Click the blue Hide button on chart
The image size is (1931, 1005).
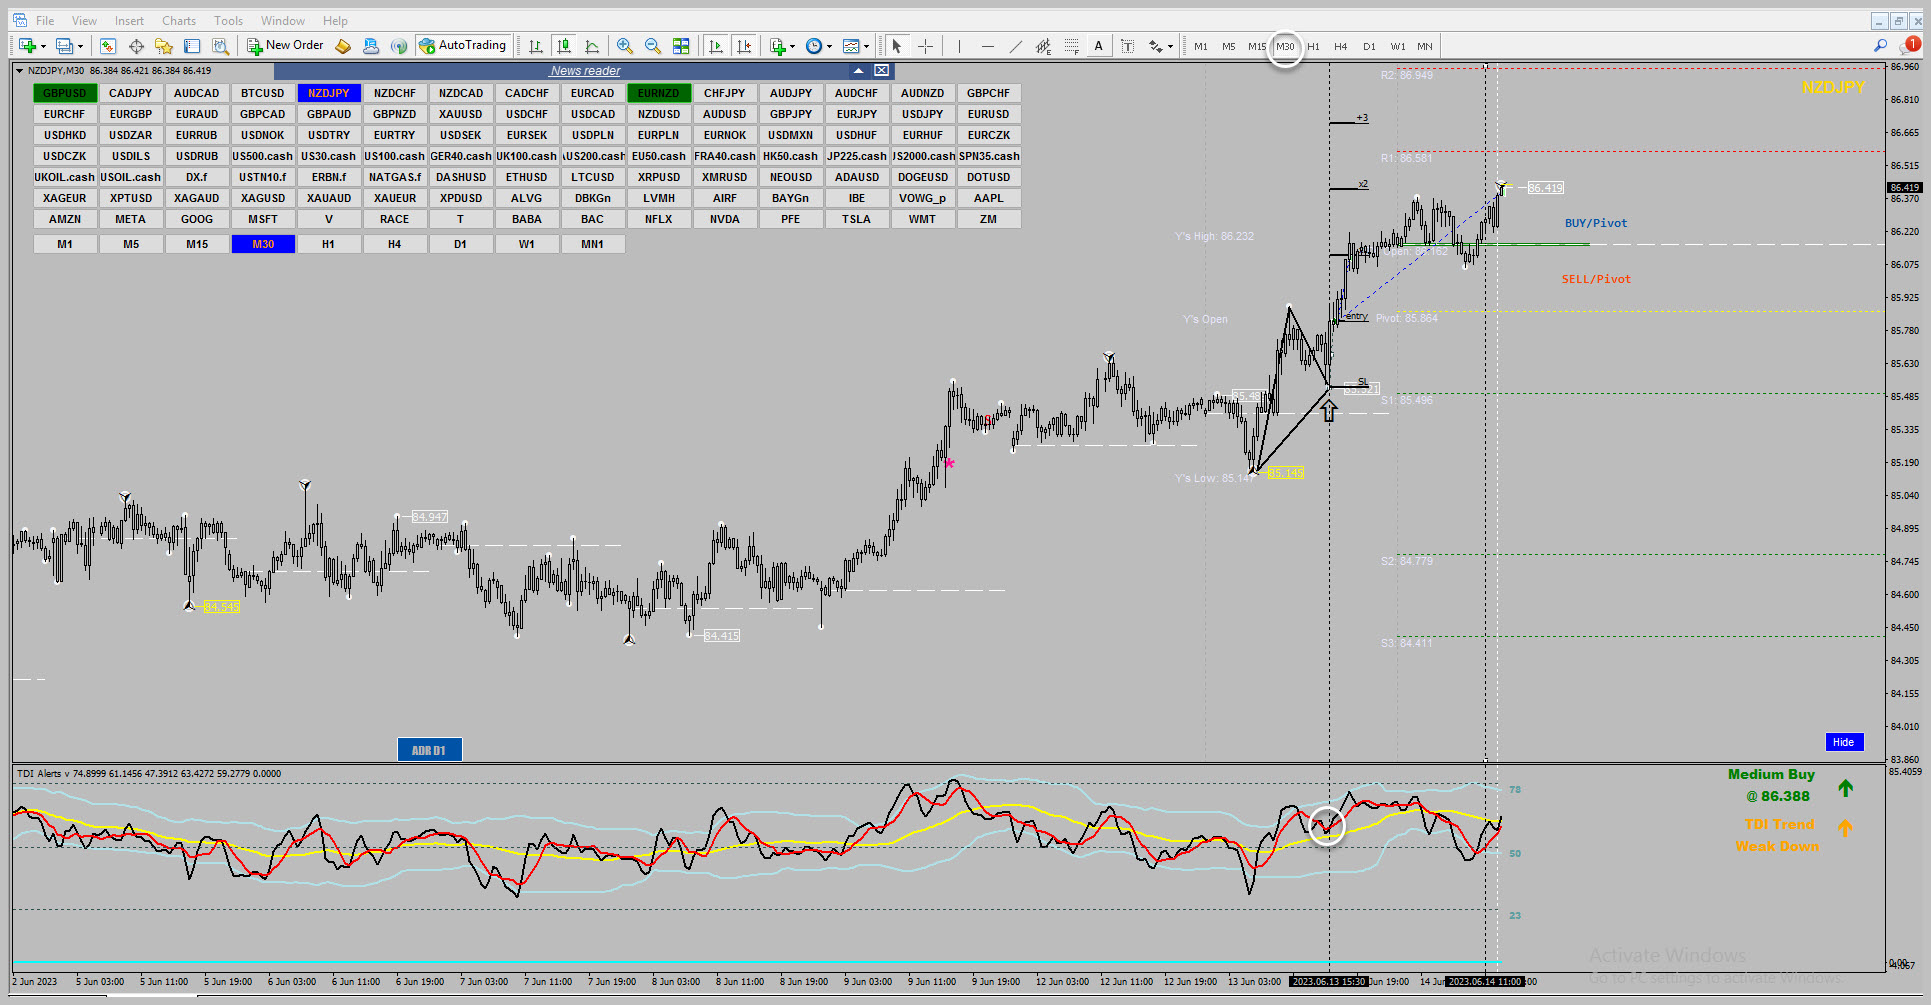point(1843,742)
